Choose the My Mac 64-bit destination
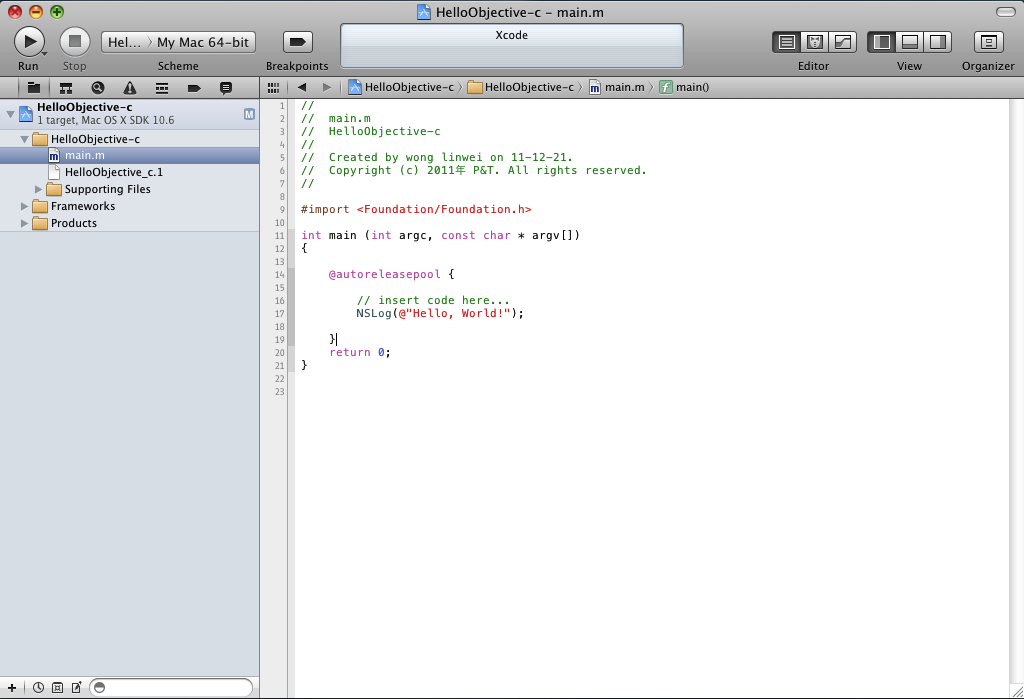Image resolution: width=1024 pixels, height=699 pixels. tap(202, 42)
